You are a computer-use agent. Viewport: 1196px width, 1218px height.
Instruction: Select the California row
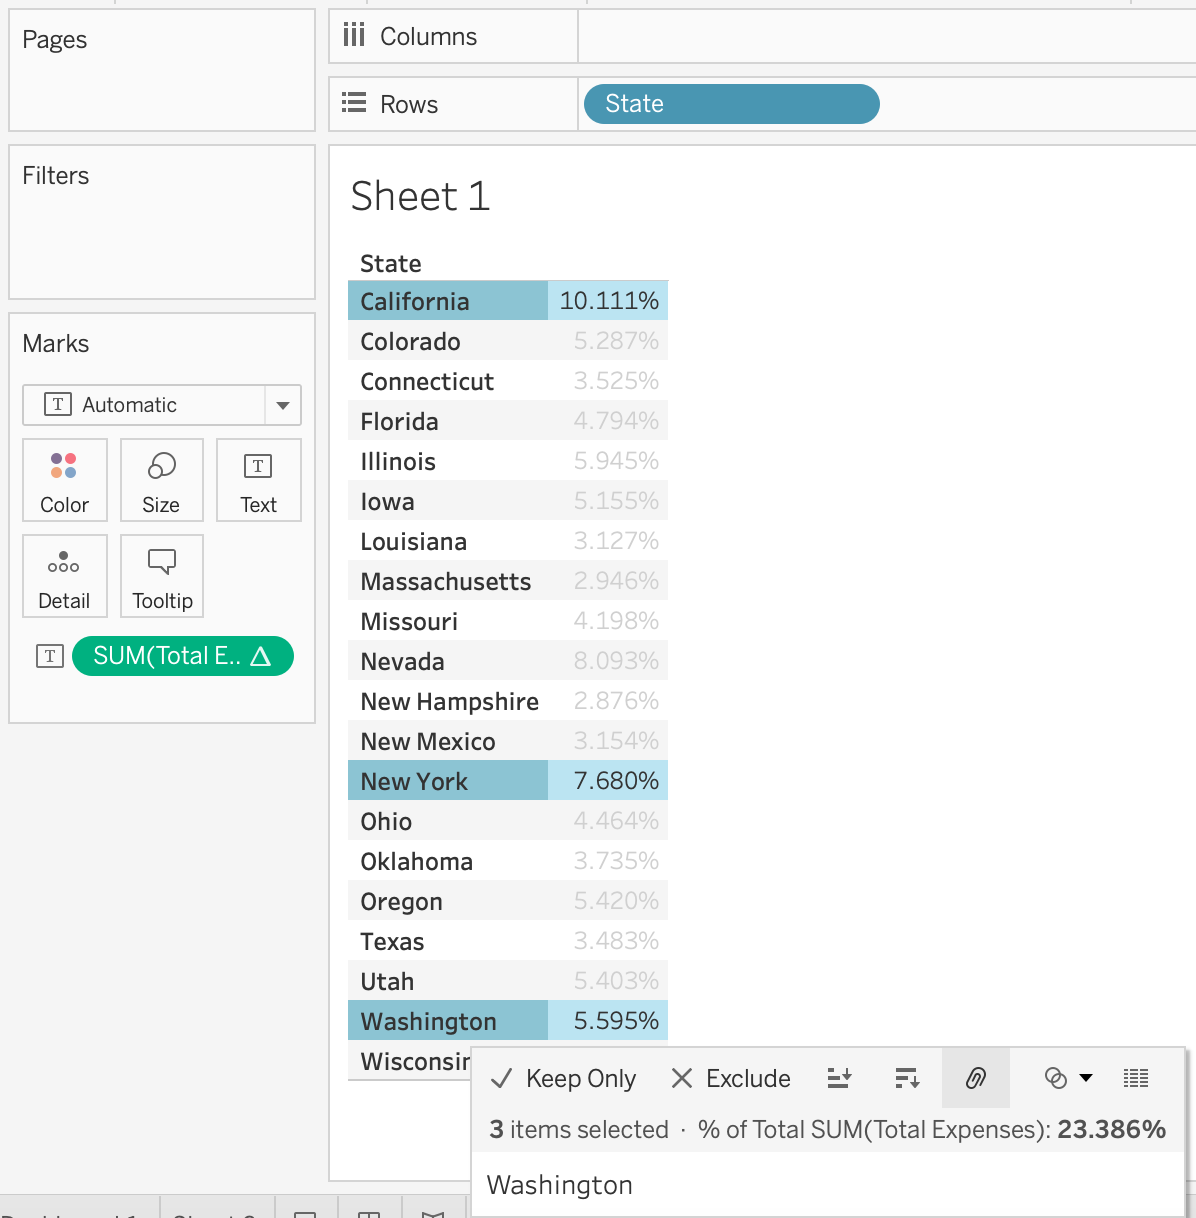[x=508, y=301]
